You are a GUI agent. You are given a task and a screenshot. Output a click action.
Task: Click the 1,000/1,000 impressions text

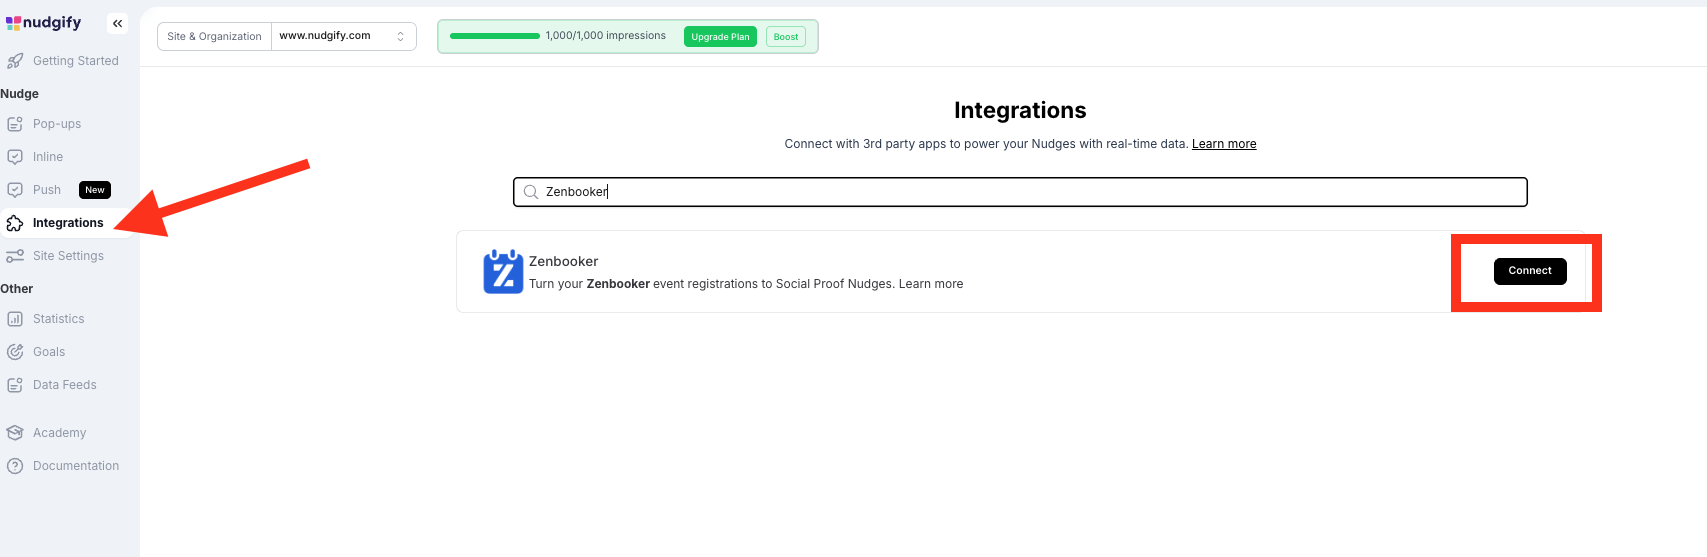coord(606,36)
